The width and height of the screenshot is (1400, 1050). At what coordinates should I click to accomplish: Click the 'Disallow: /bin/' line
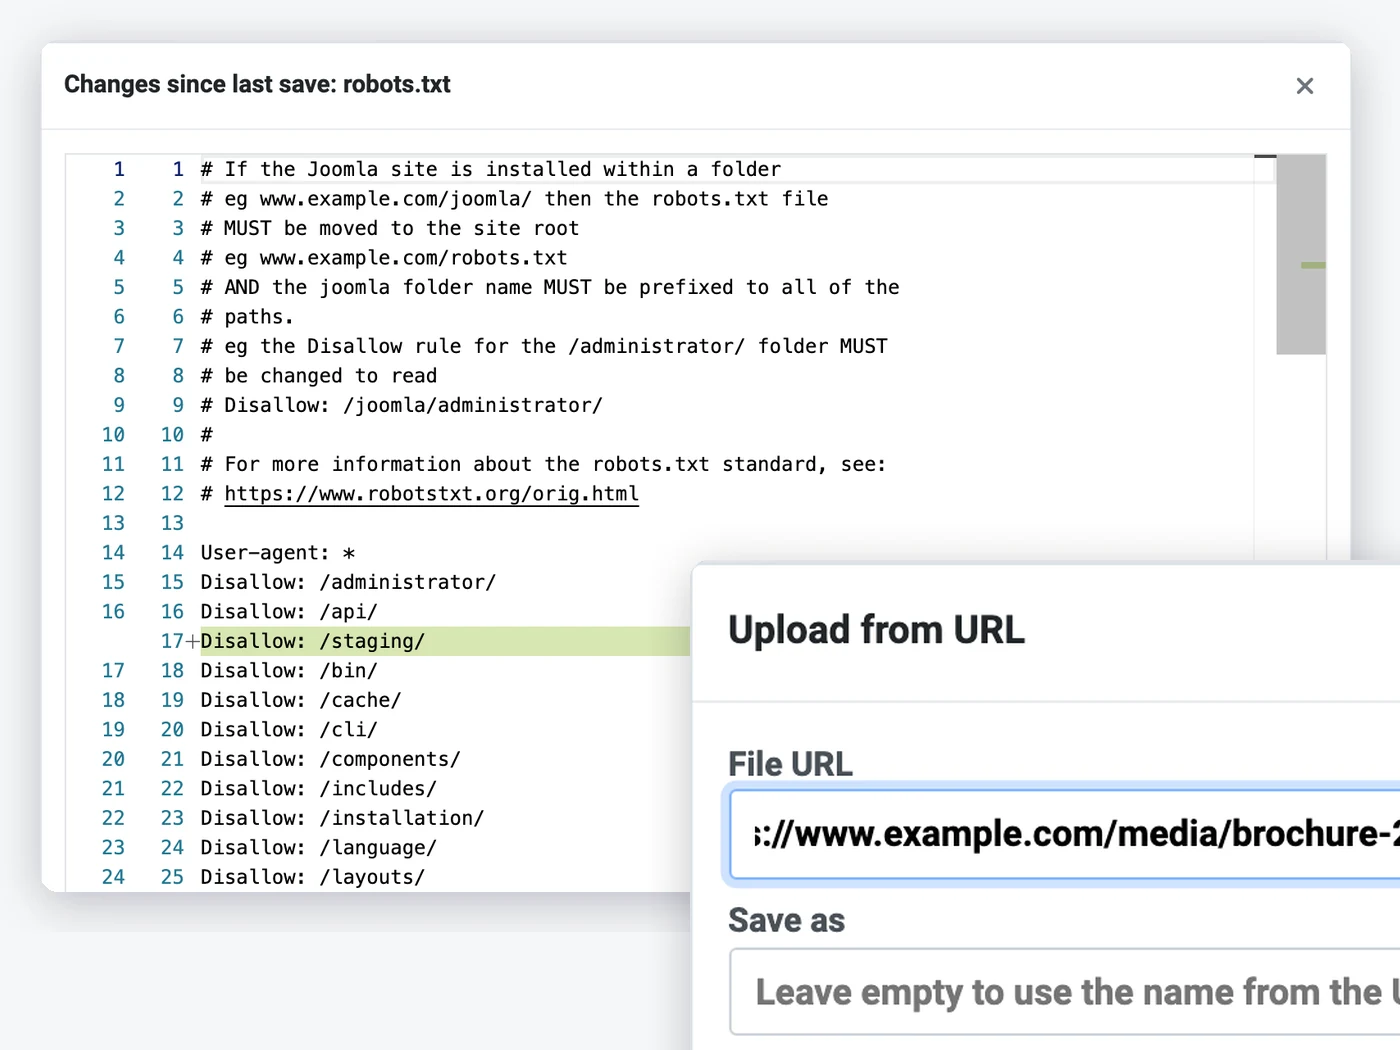[289, 671]
